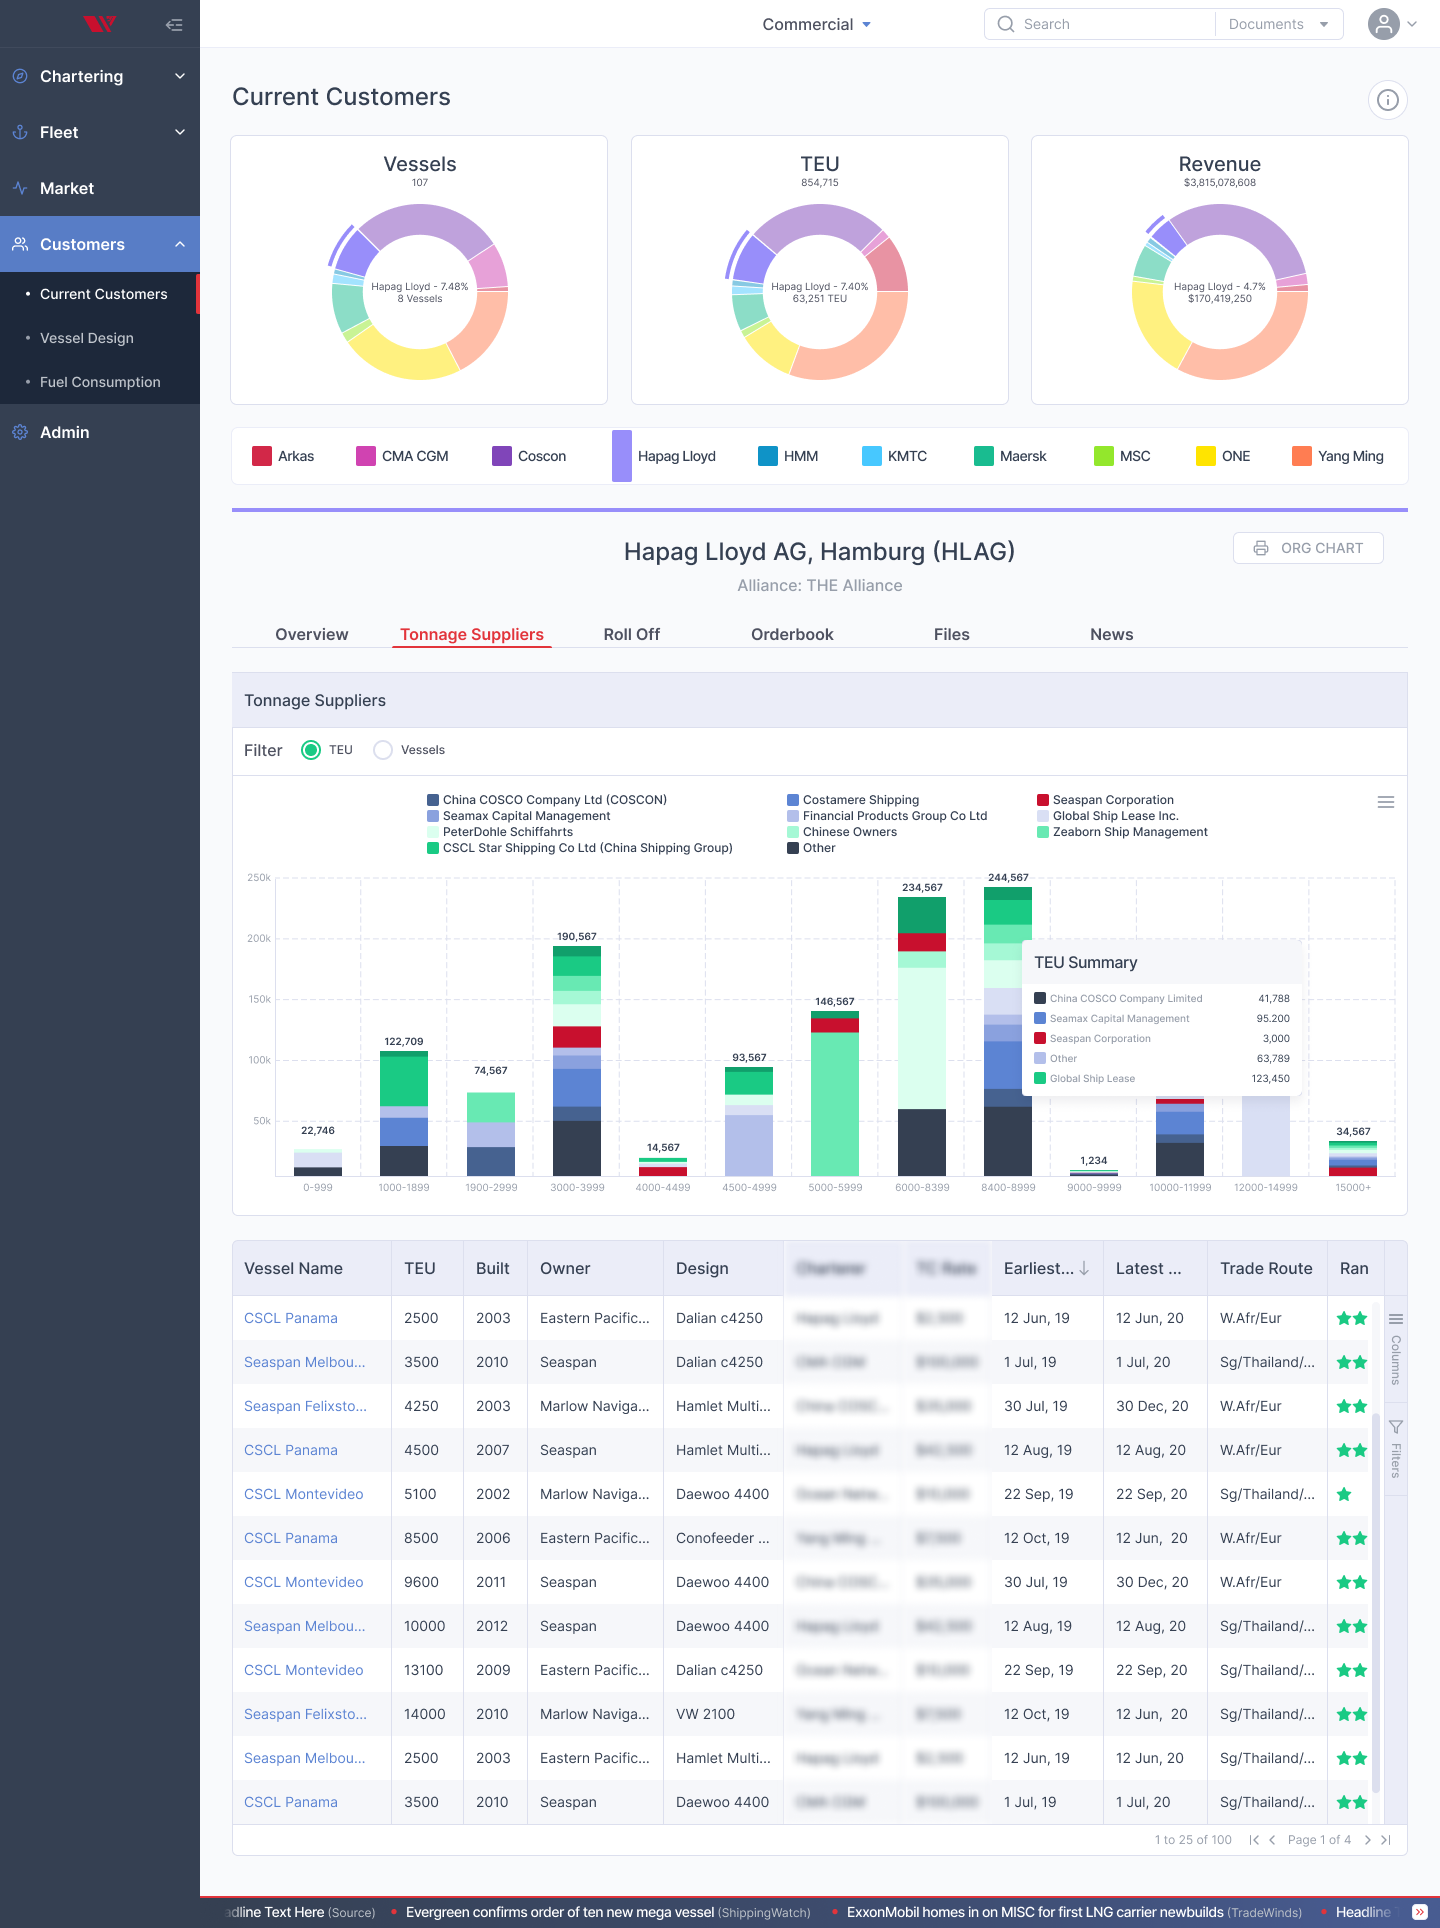Go to next table page arrow
The height and width of the screenshot is (1928, 1440).
[1367, 1840]
